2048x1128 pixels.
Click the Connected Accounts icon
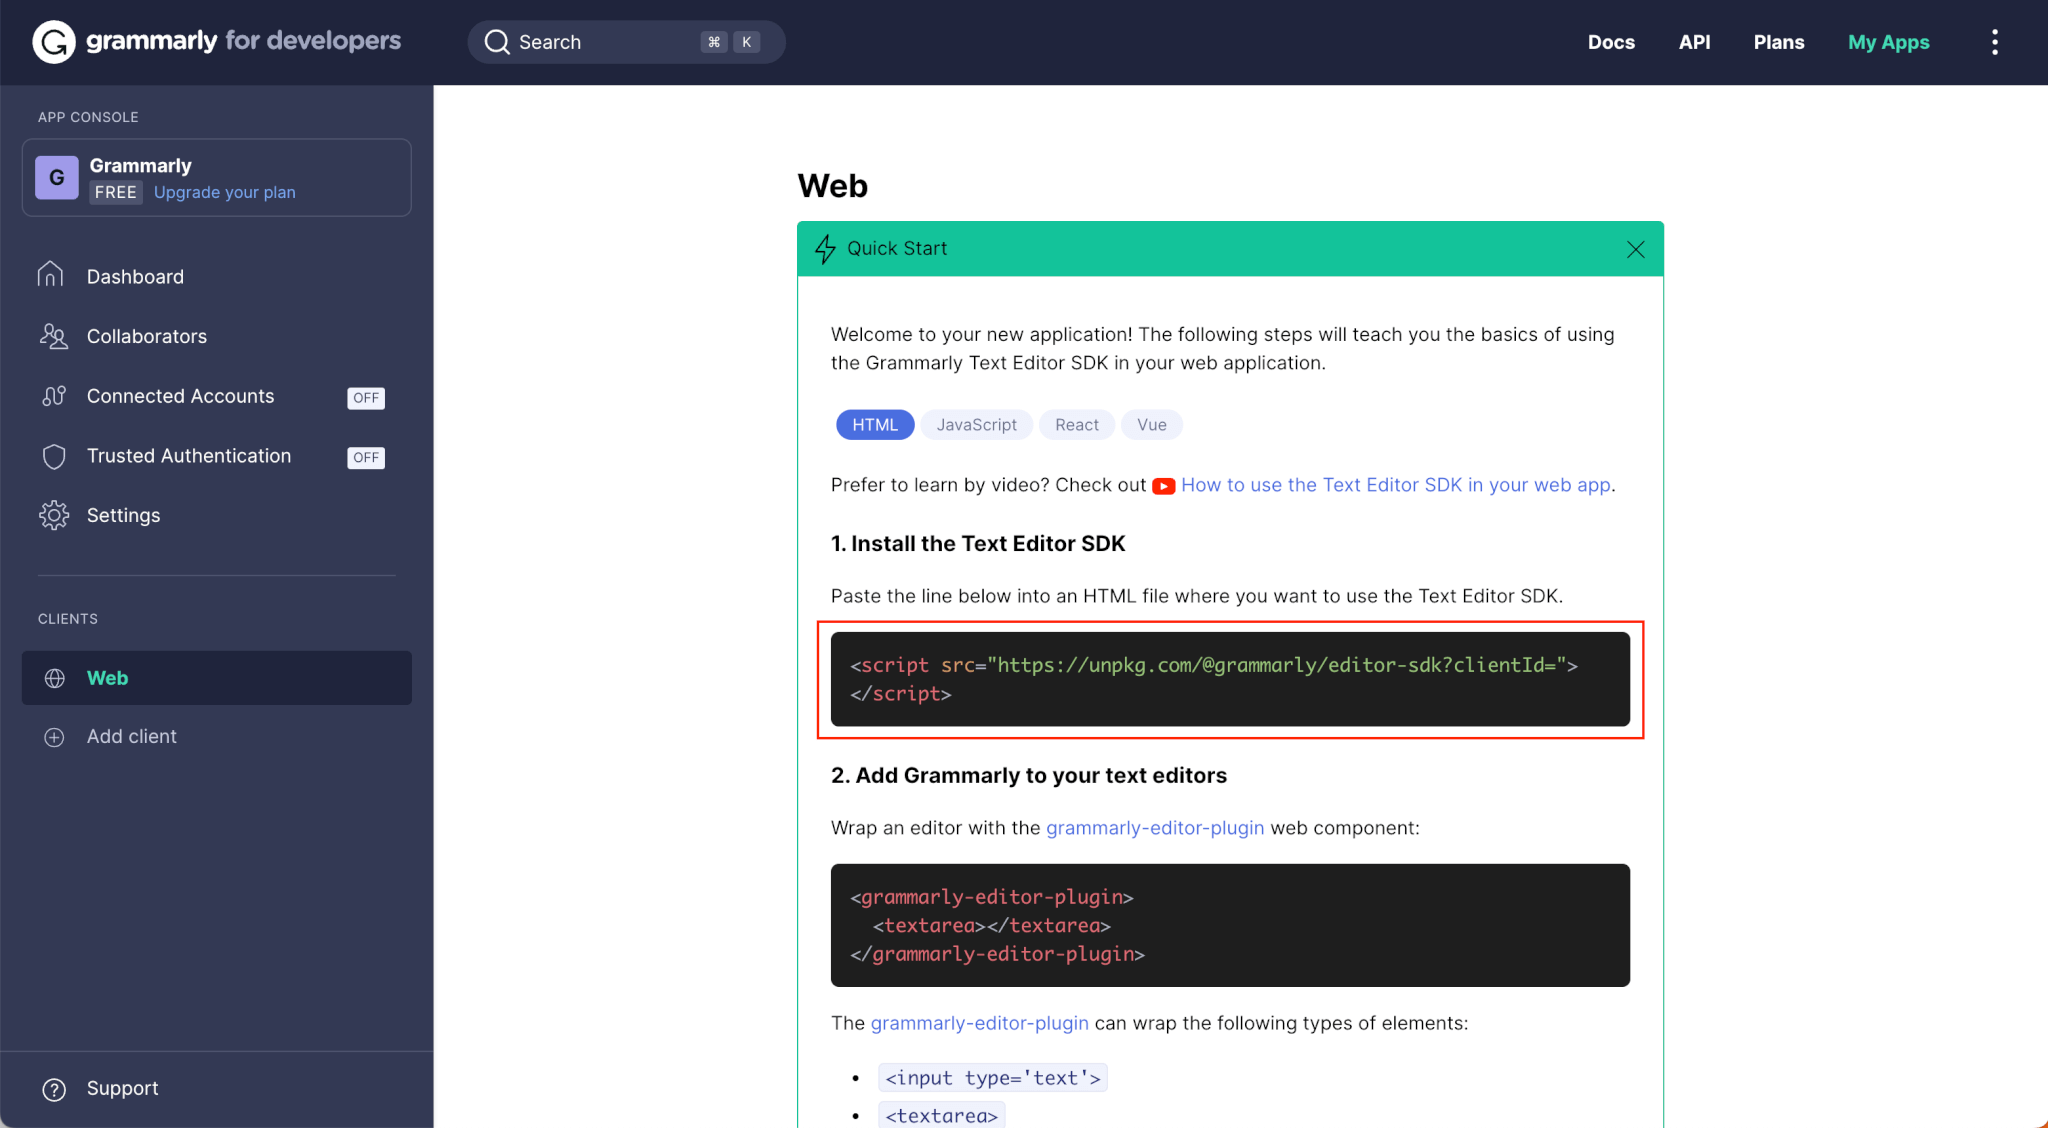[x=54, y=396]
